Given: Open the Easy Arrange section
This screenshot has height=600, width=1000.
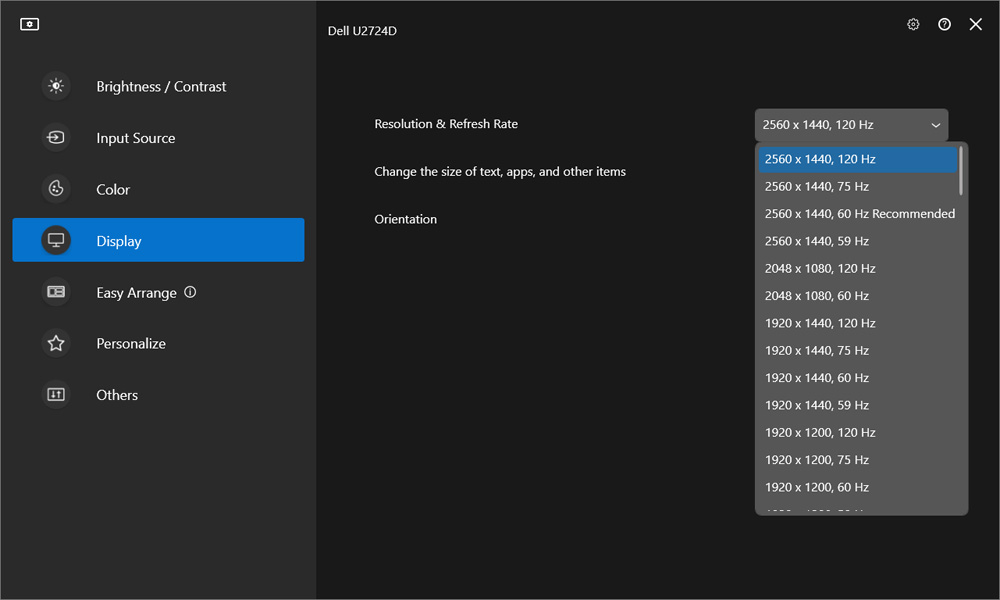Looking at the screenshot, I should [158, 292].
